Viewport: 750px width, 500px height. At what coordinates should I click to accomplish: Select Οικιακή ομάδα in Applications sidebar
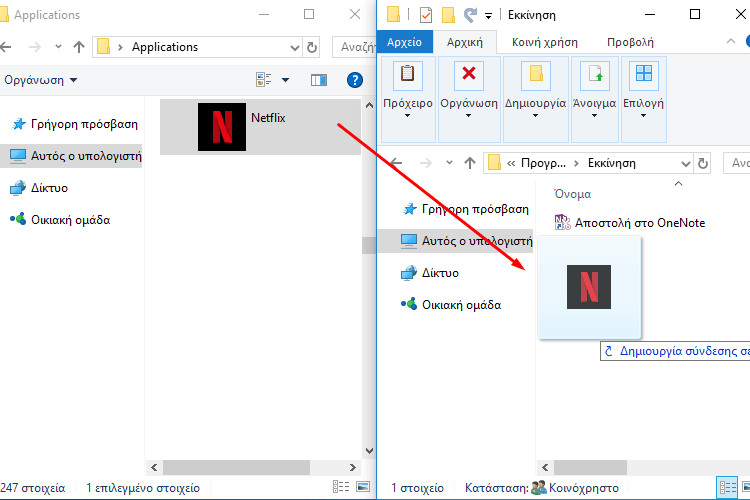tap(60, 220)
